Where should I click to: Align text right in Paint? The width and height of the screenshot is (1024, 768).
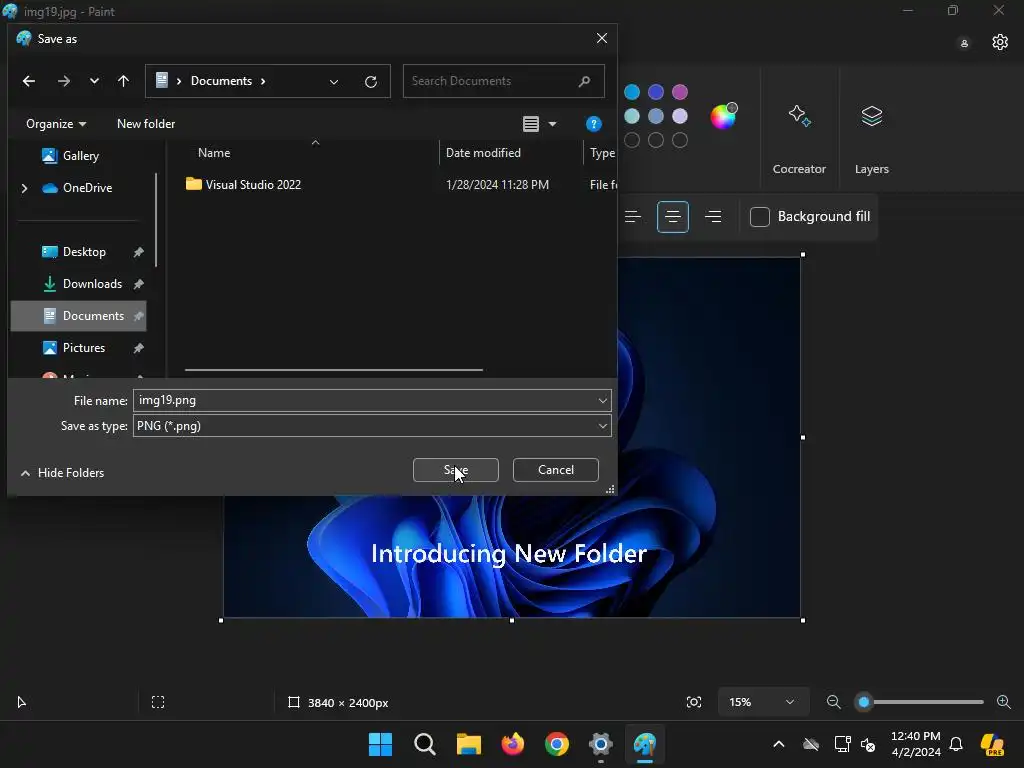coord(713,217)
